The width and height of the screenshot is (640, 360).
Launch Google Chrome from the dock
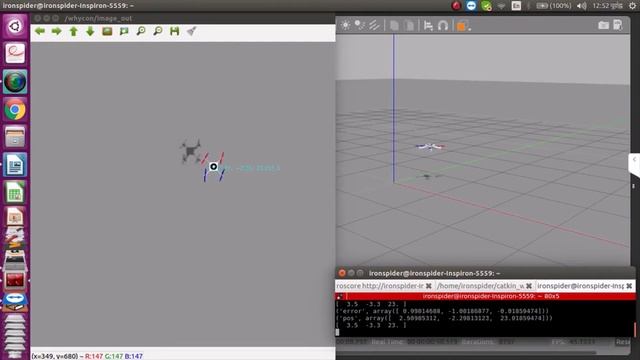click(x=15, y=110)
